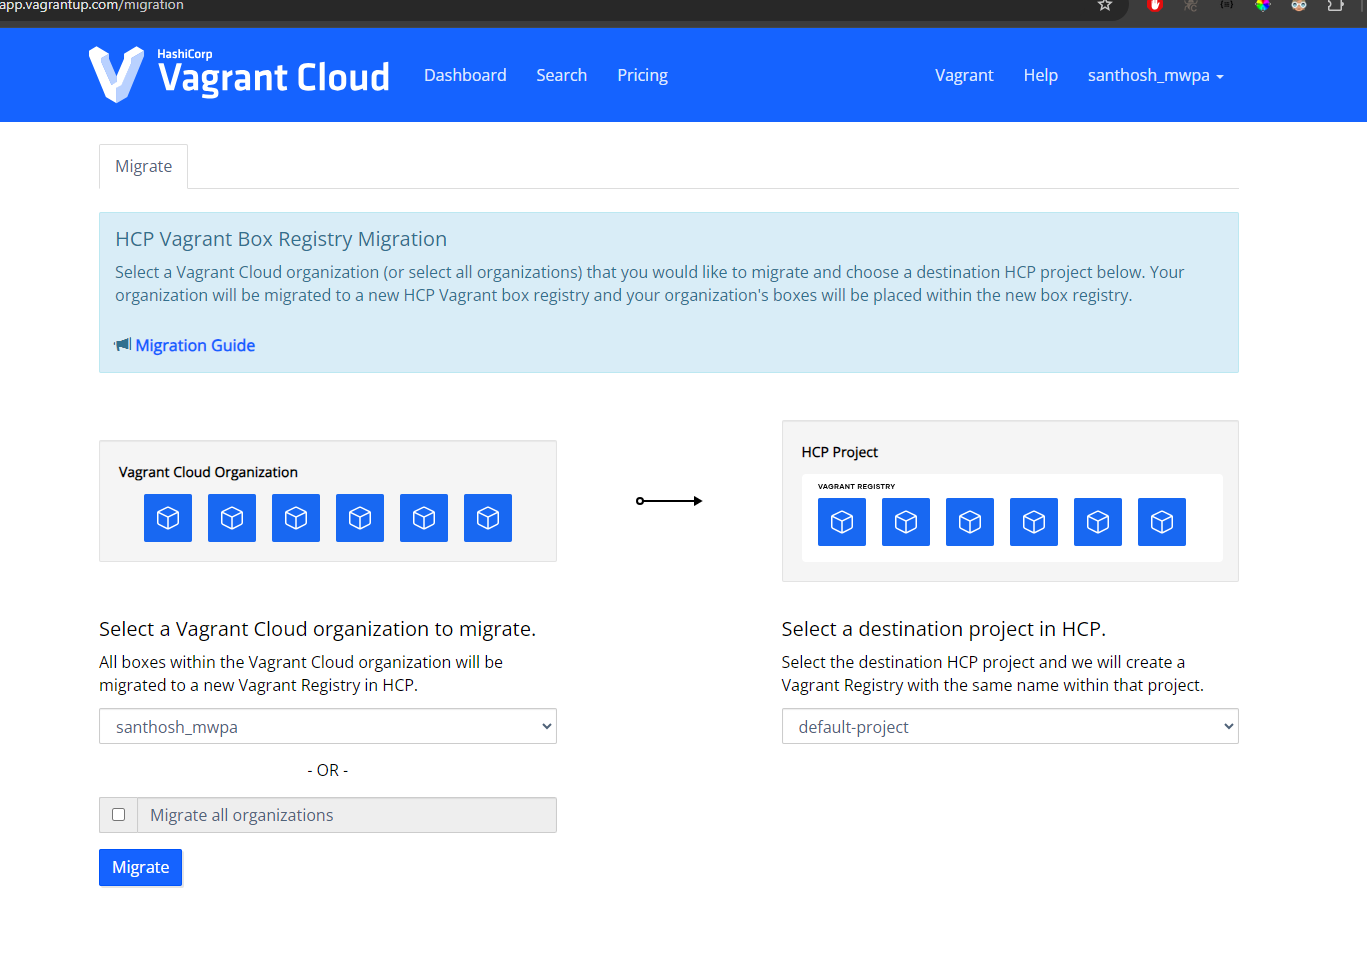Enable the Migrate all organizations checkbox

(119, 815)
